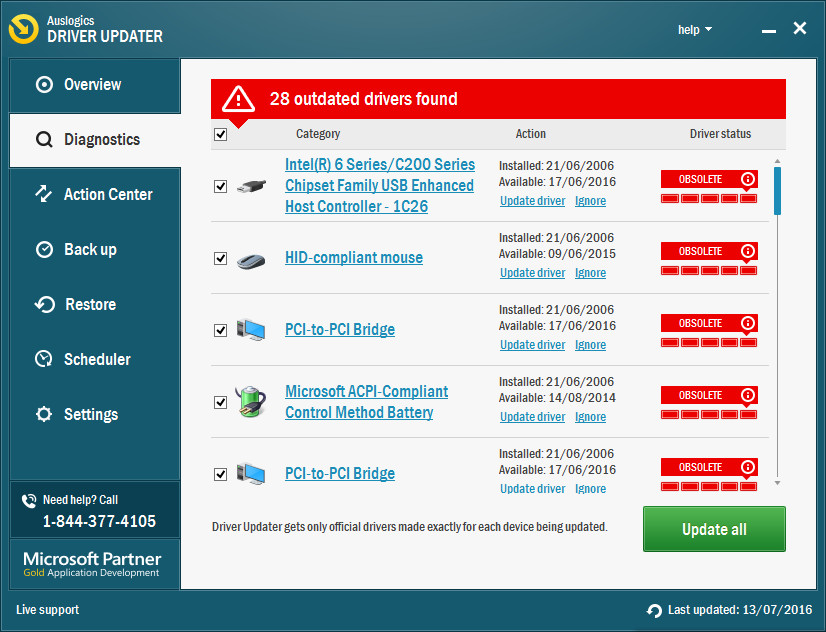Open the Scheduler tab
The height and width of the screenshot is (632, 826).
coord(95,359)
